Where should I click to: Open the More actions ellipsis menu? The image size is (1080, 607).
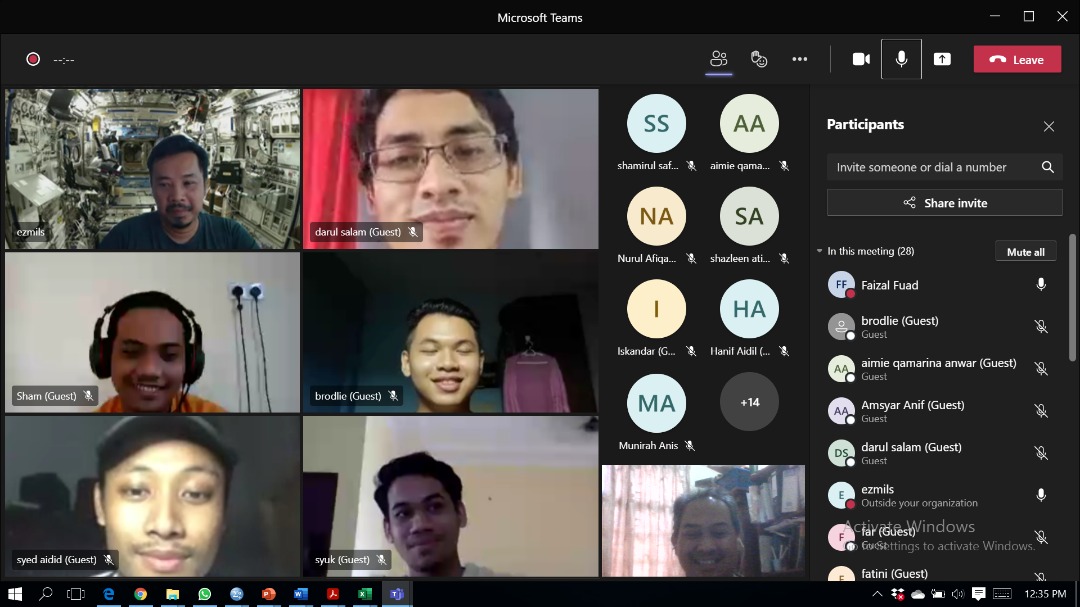click(x=799, y=59)
